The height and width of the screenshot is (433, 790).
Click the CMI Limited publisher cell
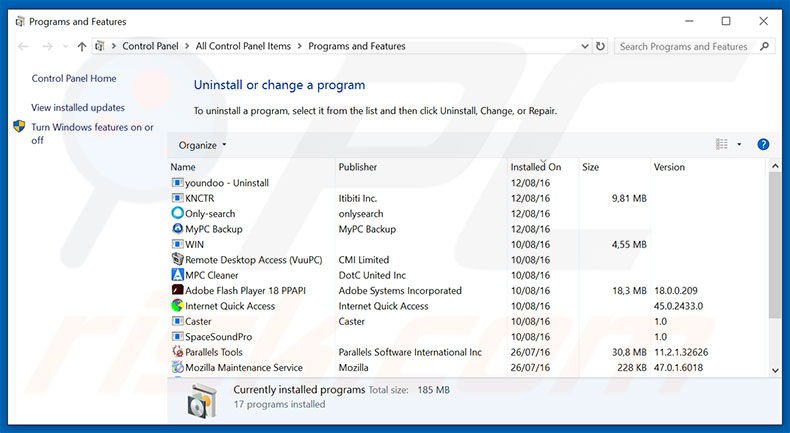click(x=364, y=260)
